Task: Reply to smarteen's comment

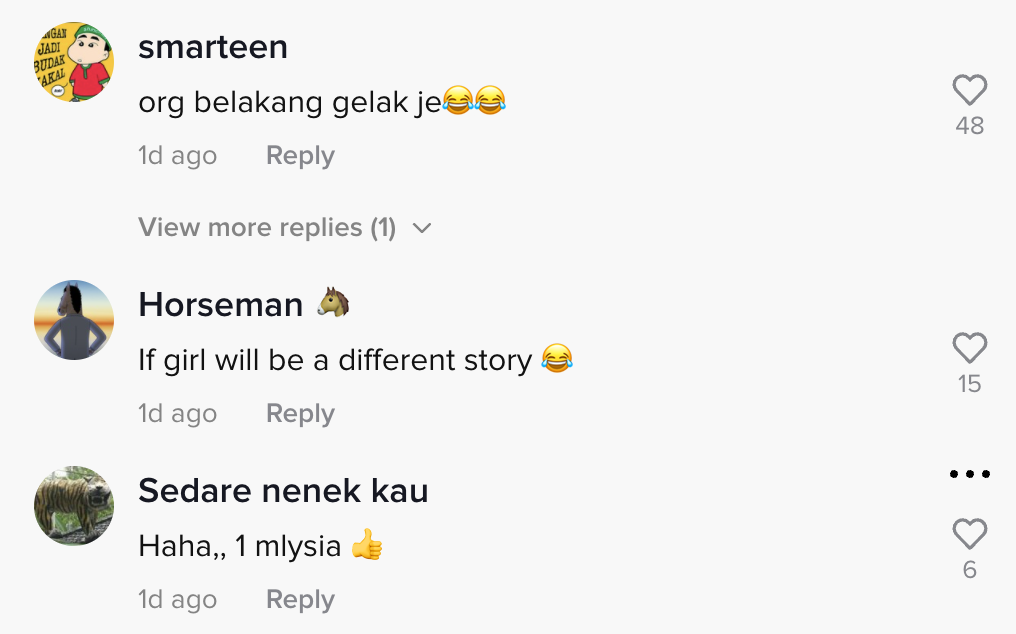Action: tap(300, 156)
